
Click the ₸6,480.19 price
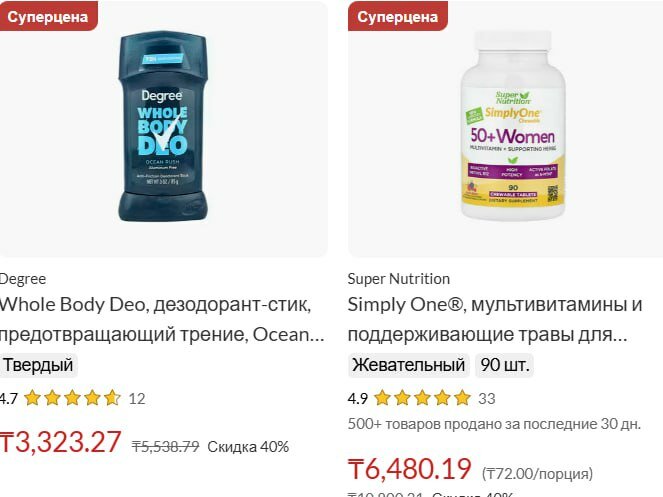[410, 469]
